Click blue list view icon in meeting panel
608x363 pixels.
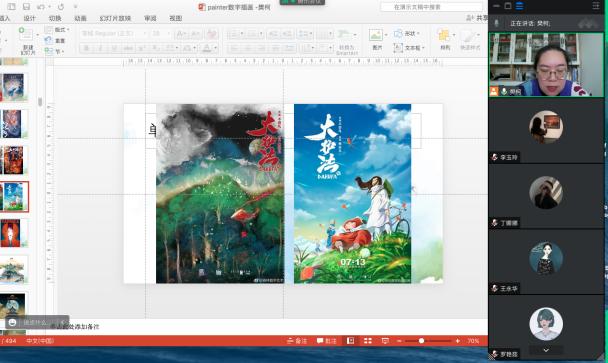[x=520, y=6]
